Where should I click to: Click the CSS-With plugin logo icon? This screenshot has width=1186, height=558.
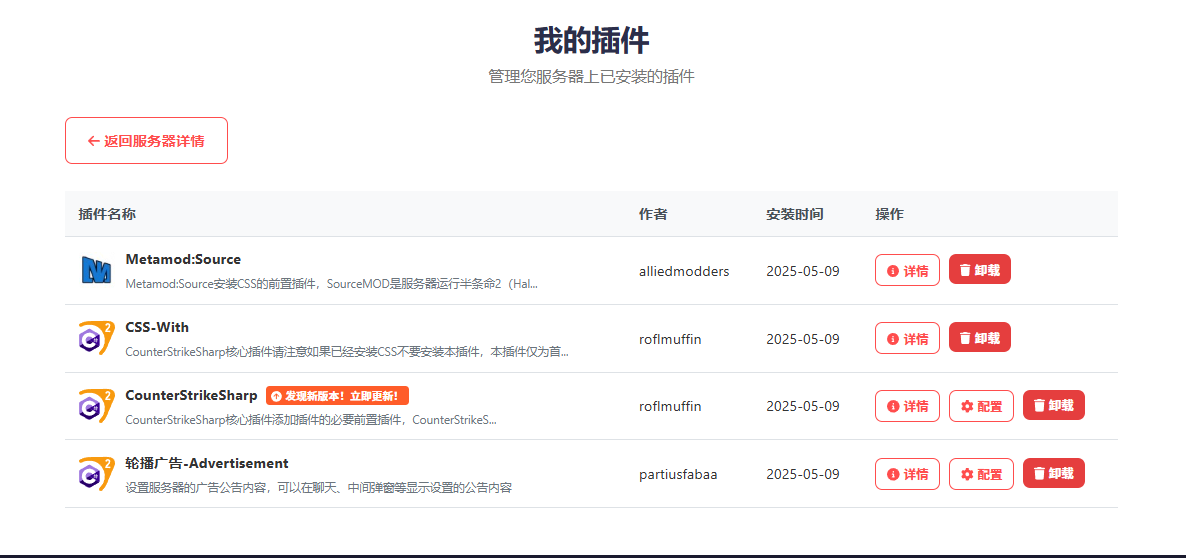96,338
